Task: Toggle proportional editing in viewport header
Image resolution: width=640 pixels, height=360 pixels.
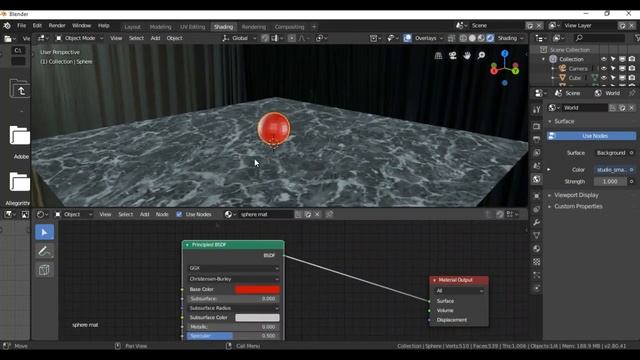Action: pos(292,38)
